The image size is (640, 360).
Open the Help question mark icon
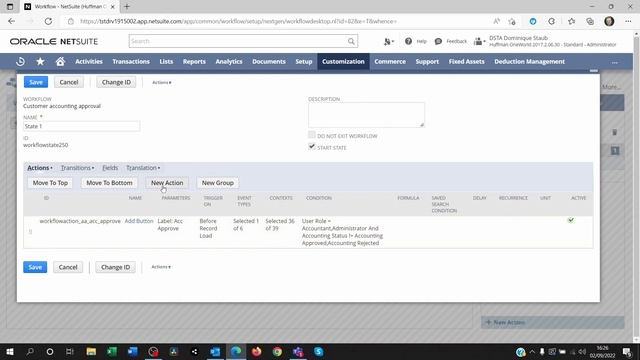point(408,41)
